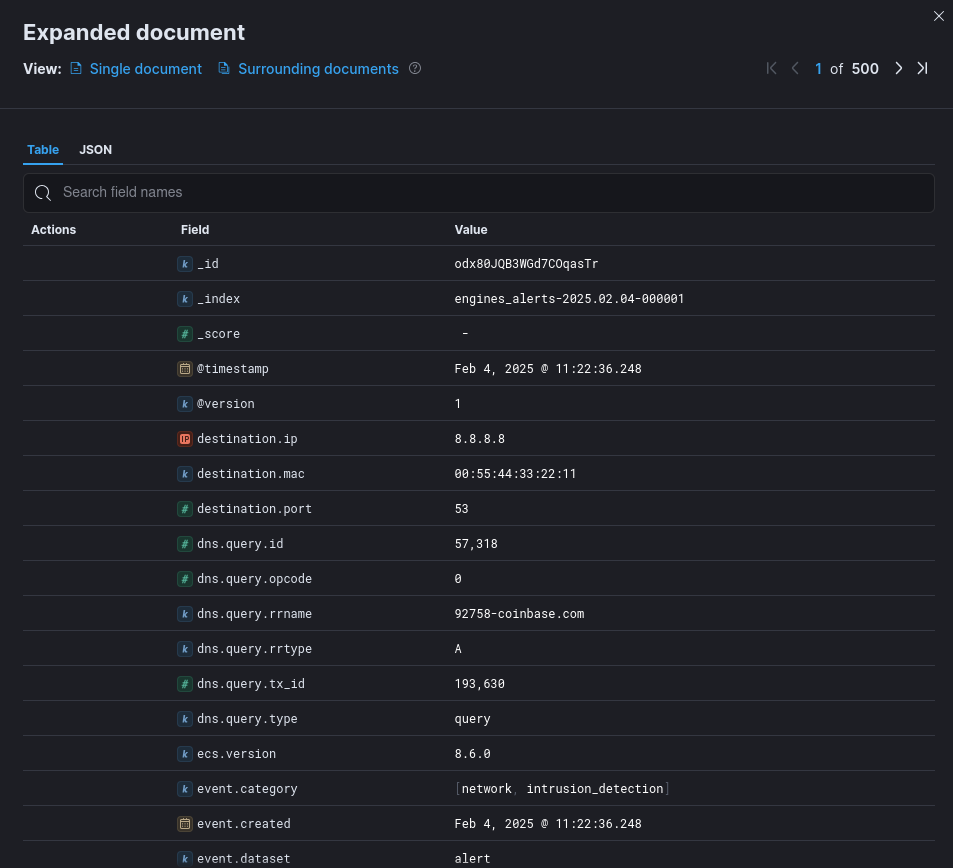953x868 pixels.
Task: Close the Expanded document flyout
Action: tap(938, 16)
